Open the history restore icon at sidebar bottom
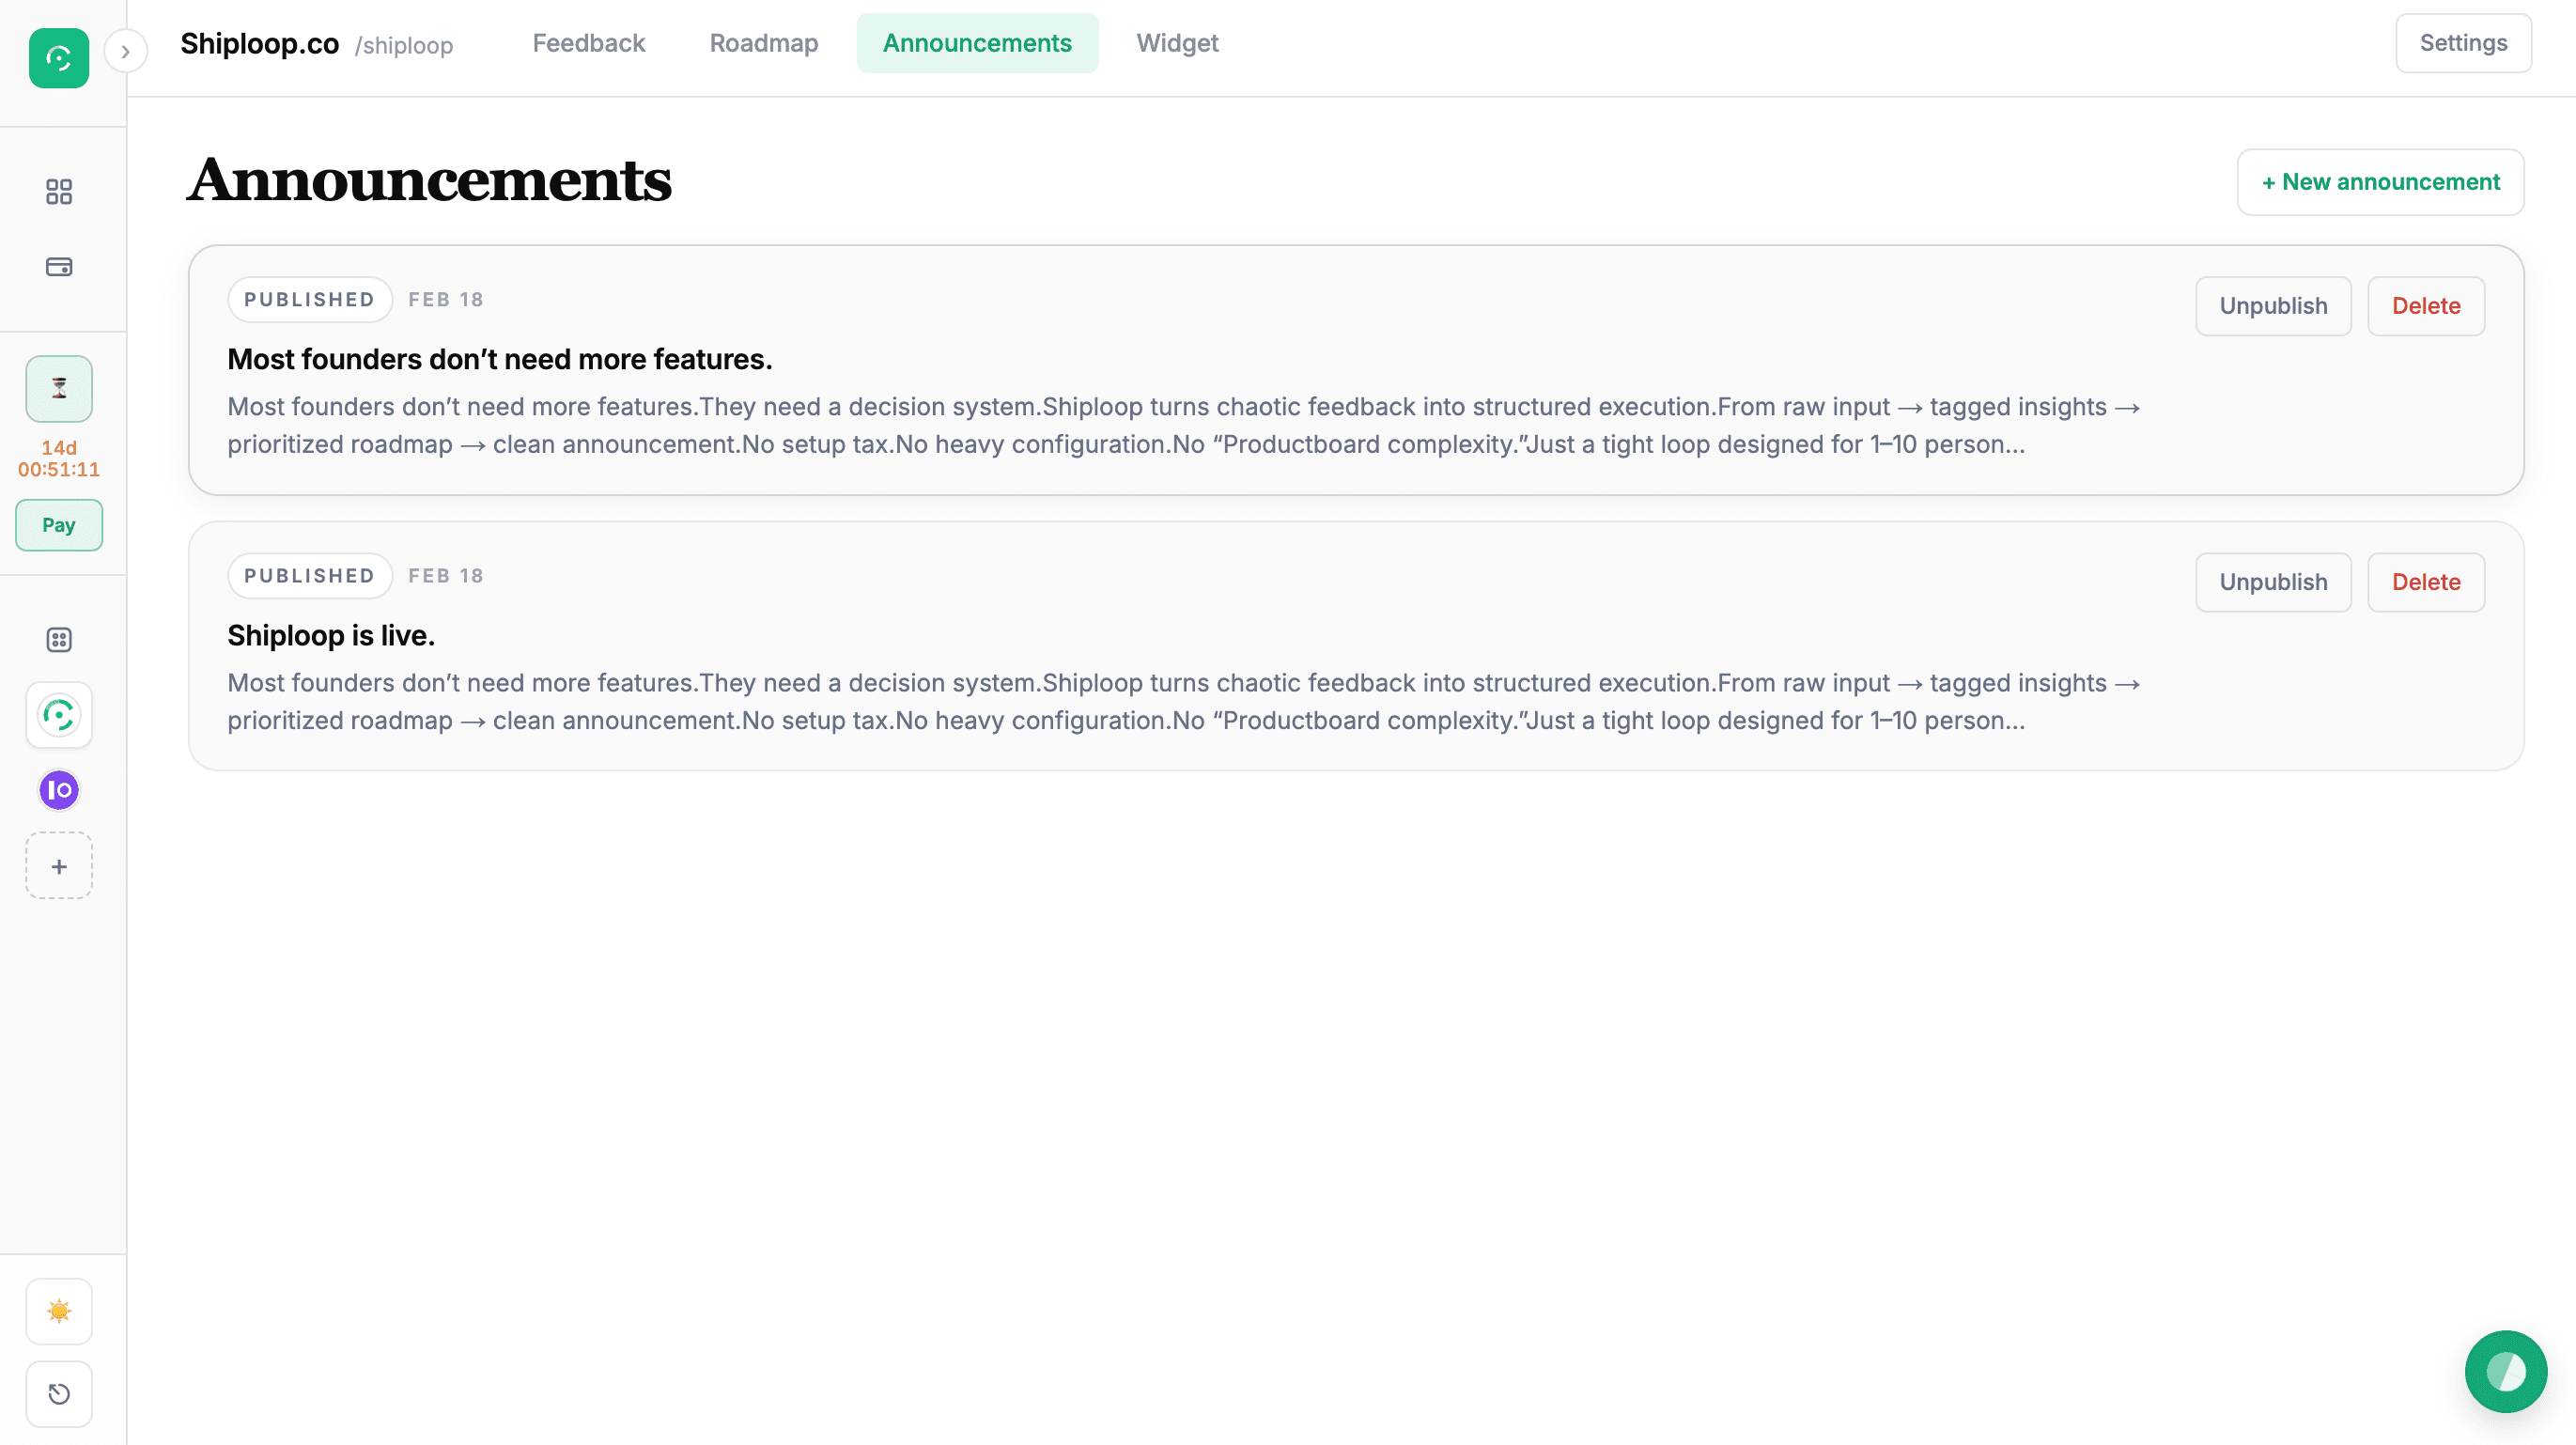This screenshot has height=1445, width=2576. point(58,1394)
